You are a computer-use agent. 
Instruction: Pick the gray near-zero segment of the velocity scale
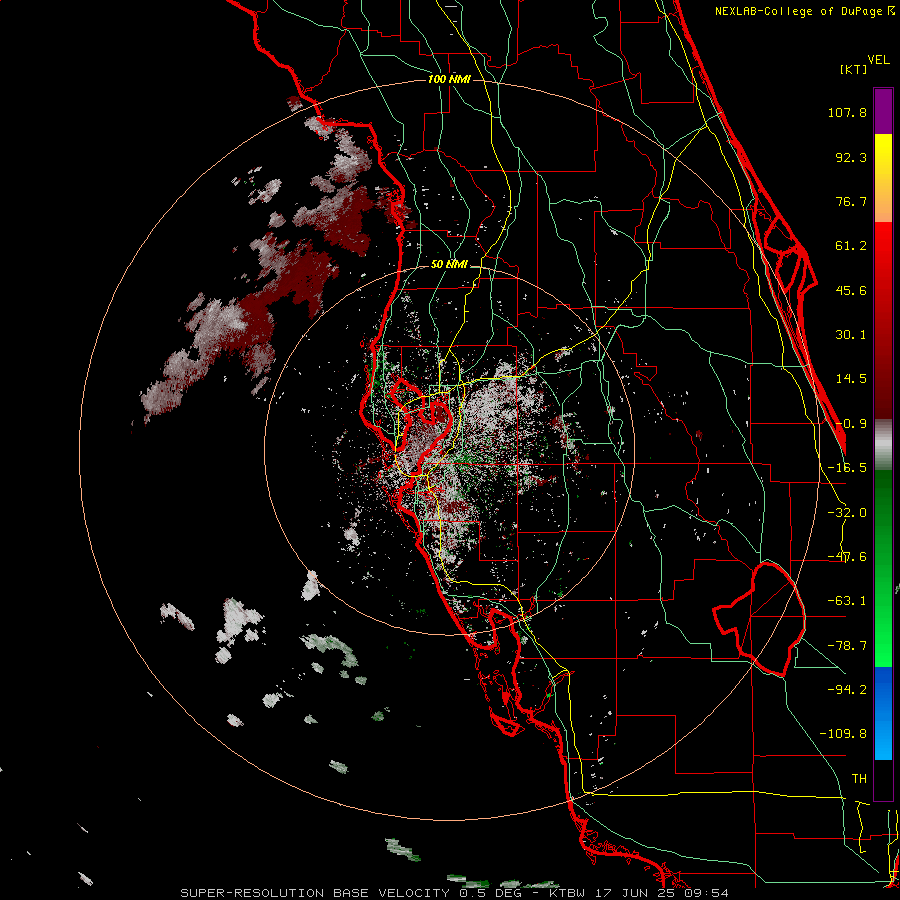coord(883,444)
